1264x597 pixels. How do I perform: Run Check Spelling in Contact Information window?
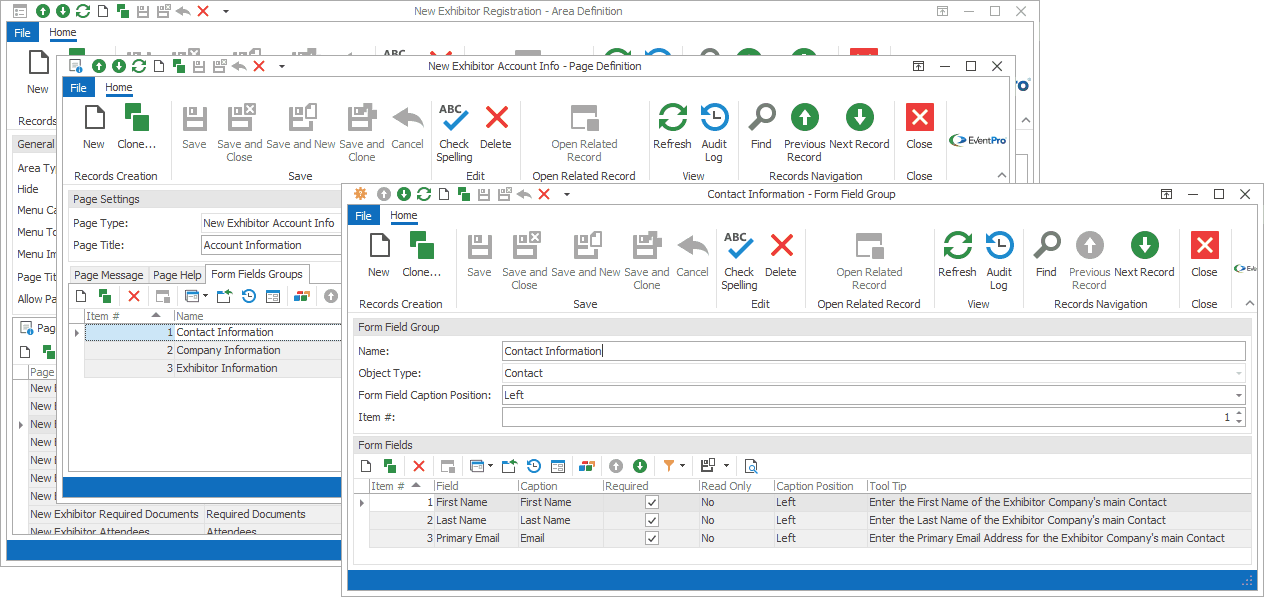739,260
